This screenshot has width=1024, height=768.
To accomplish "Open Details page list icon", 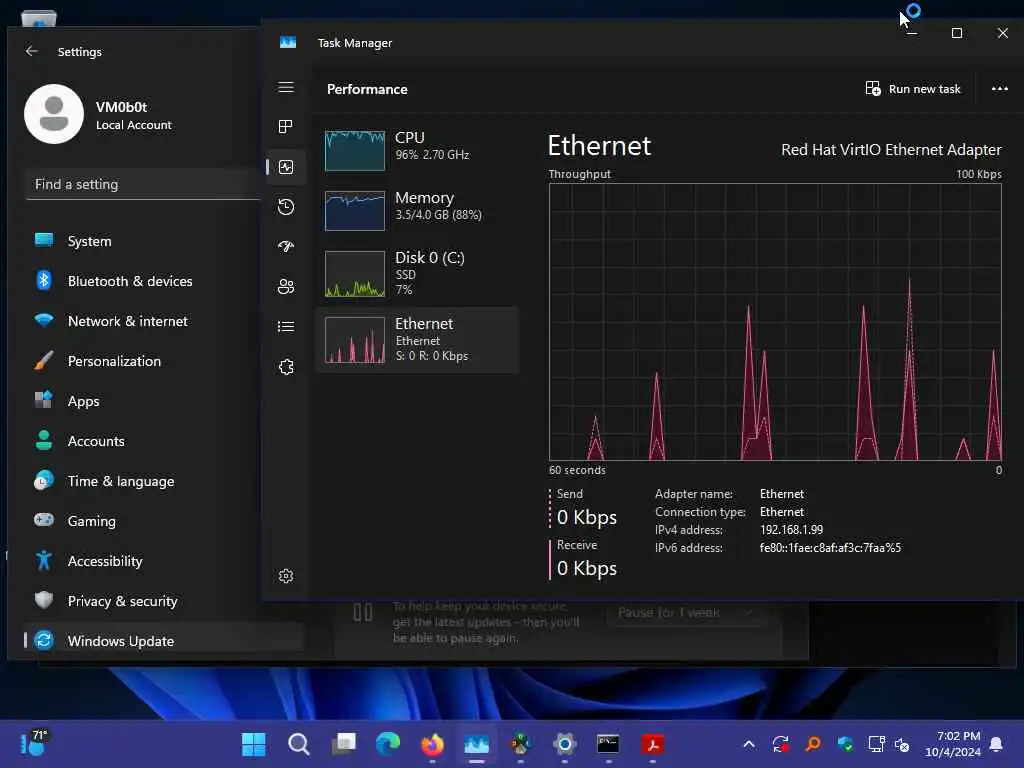I will point(286,327).
